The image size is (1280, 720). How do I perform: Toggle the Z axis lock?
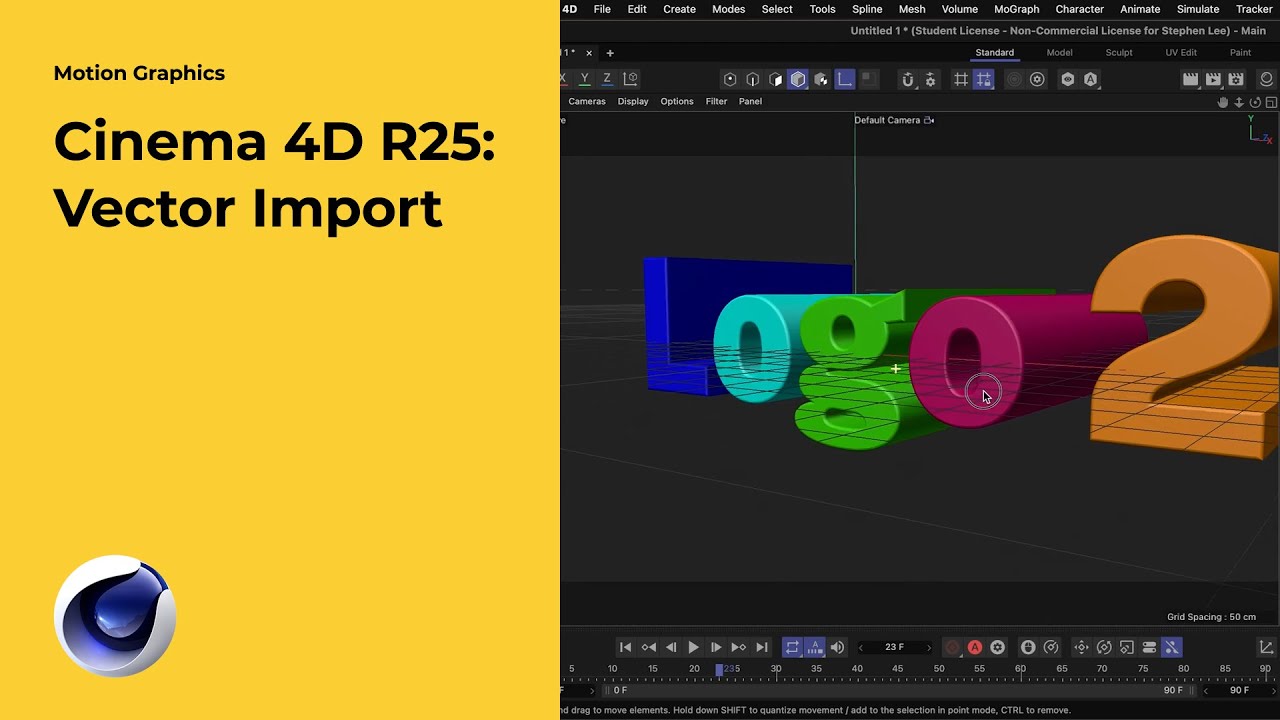[607, 79]
